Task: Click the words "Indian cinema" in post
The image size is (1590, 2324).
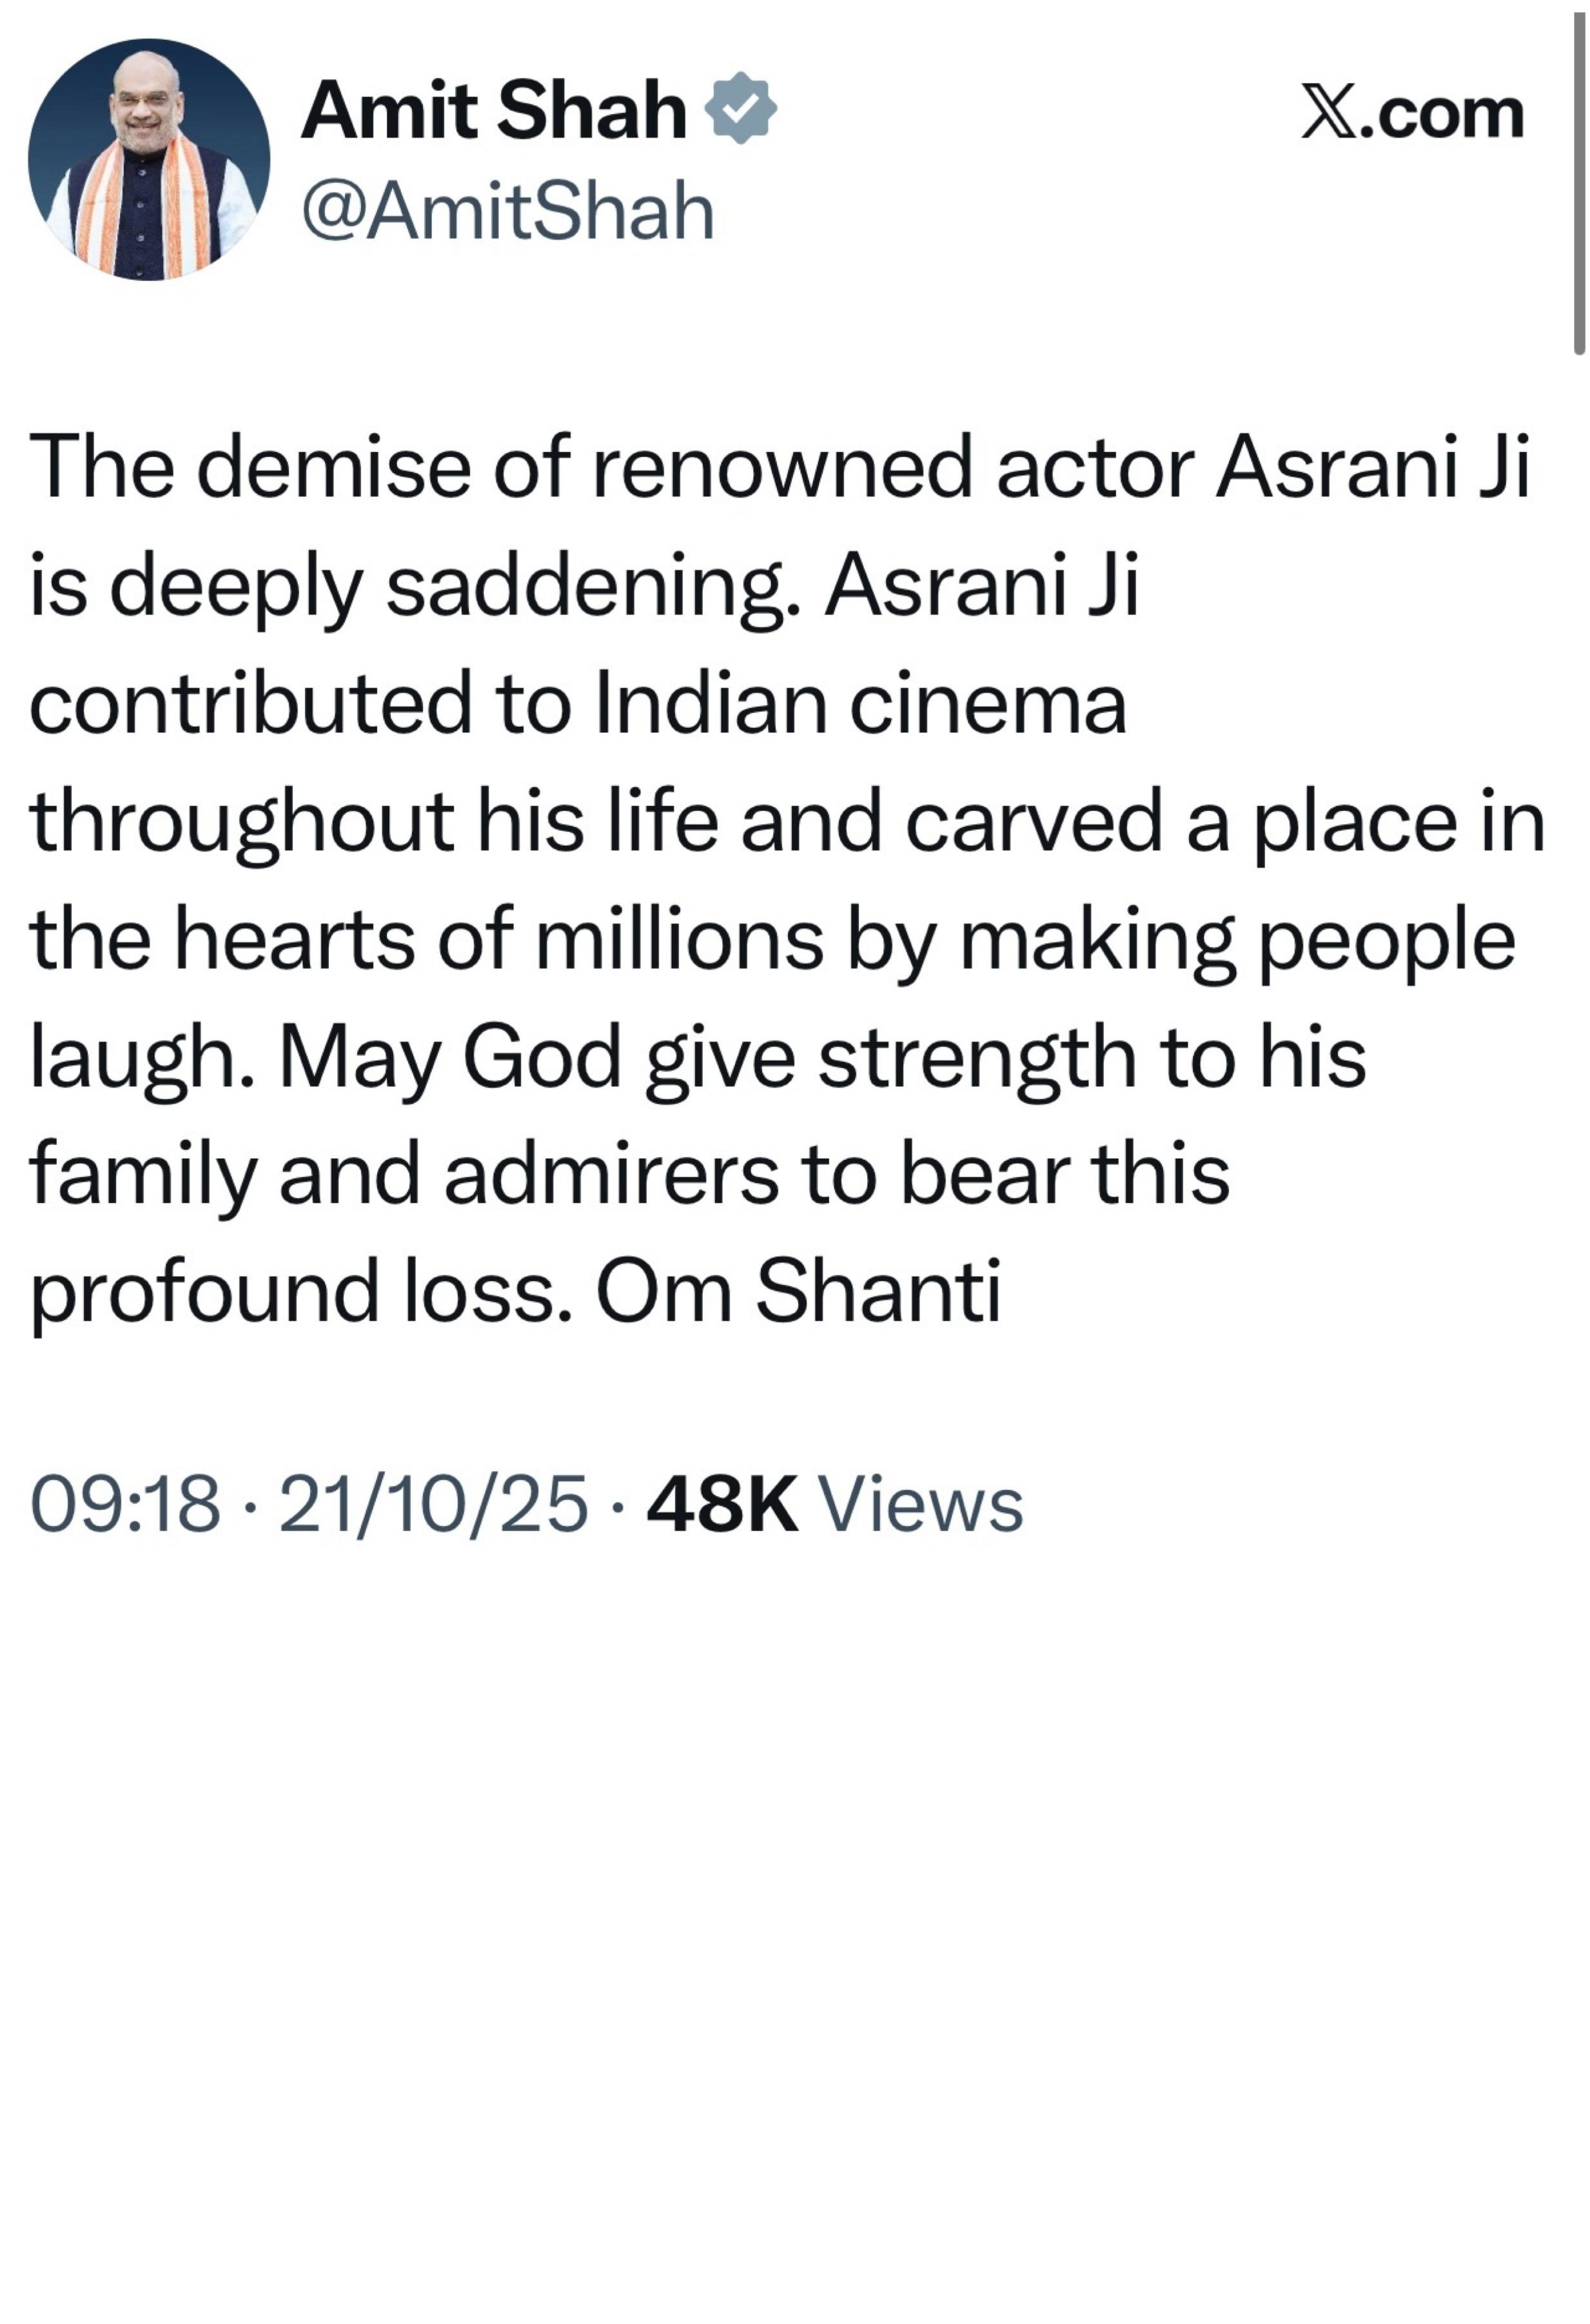Action: (x=860, y=703)
